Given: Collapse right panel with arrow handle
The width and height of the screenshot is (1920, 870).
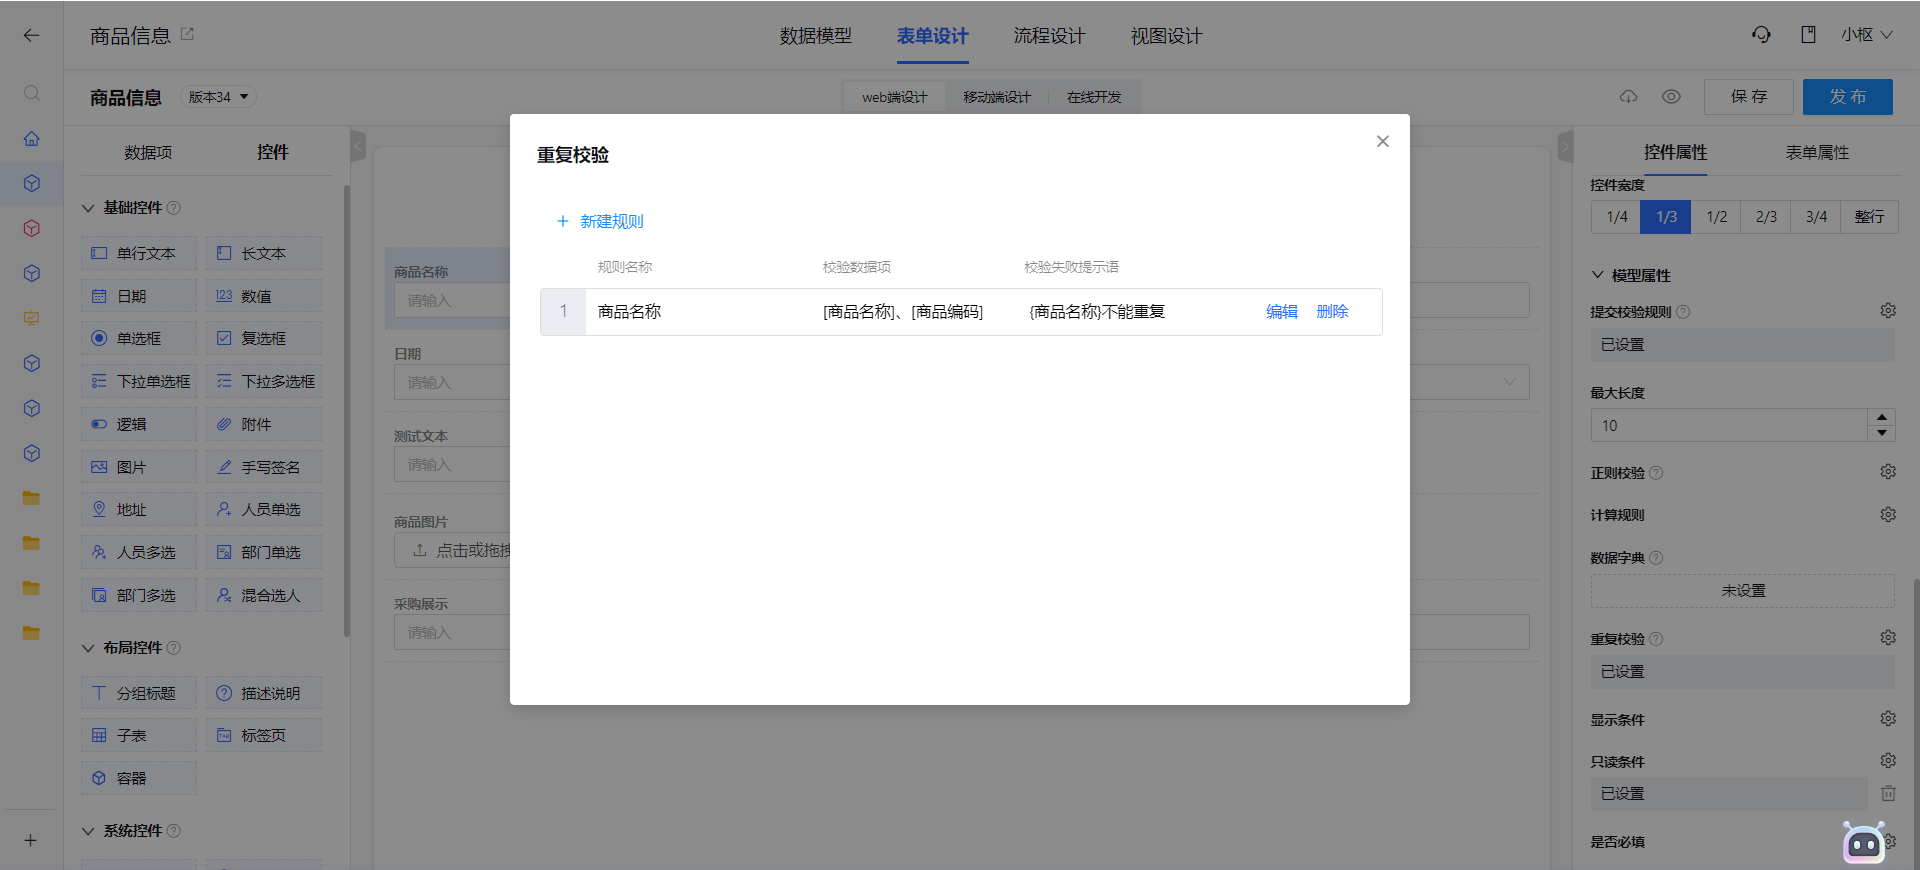Looking at the screenshot, I should click(1566, 146).
